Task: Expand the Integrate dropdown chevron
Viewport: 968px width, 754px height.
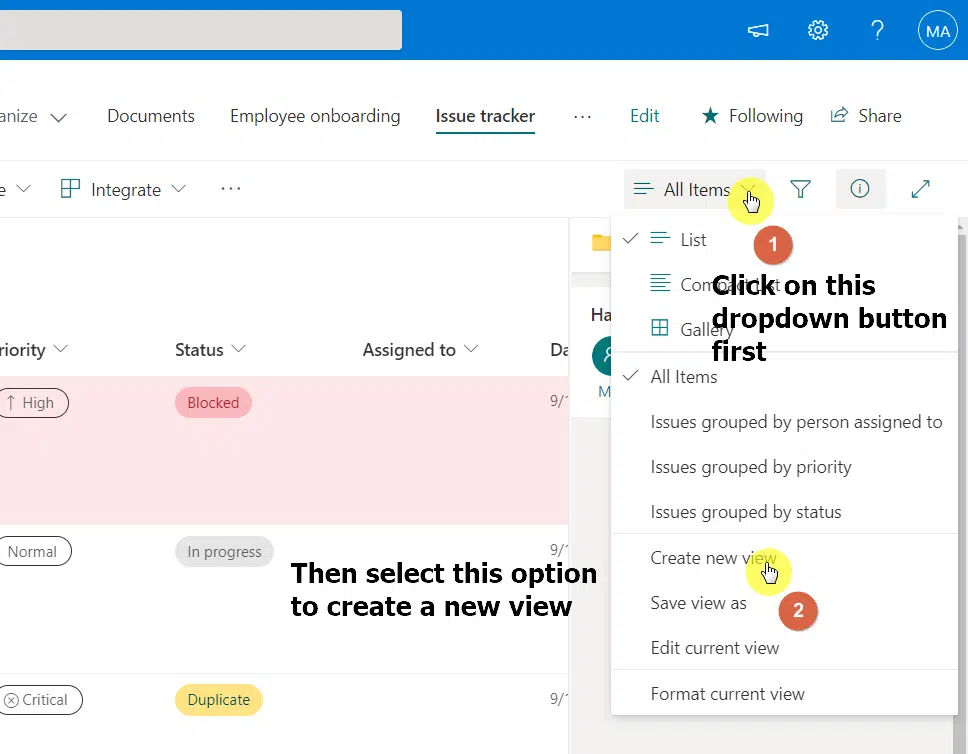Action: [178, 188]
